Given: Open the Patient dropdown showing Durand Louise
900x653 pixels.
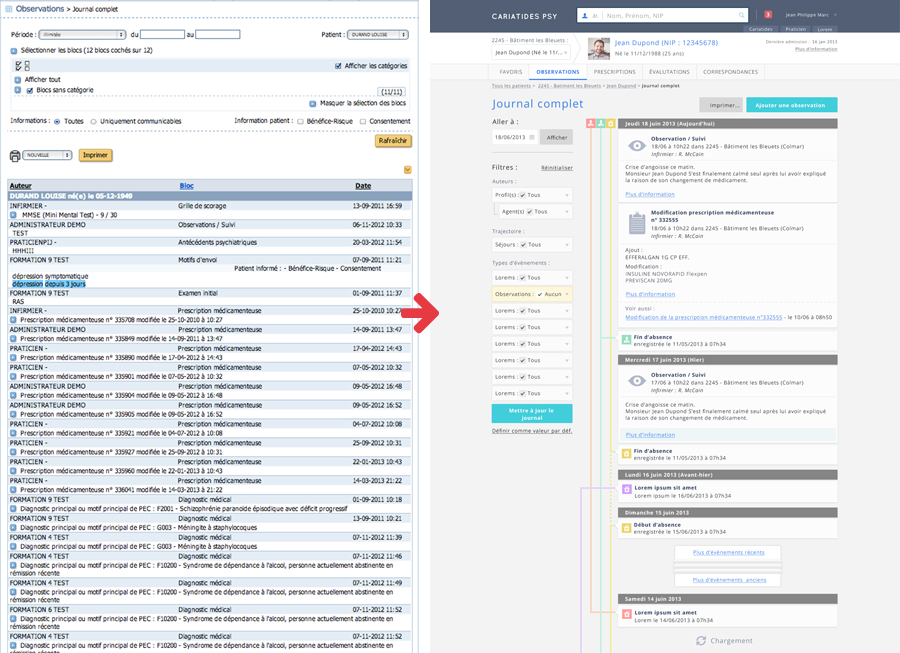Looking at the screenshot, I should (377, 34).
